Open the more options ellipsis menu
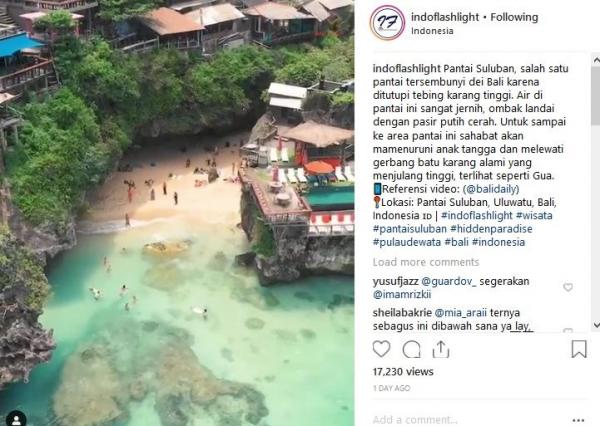This screenshot has height=426, width=600. tap(579, 420)
